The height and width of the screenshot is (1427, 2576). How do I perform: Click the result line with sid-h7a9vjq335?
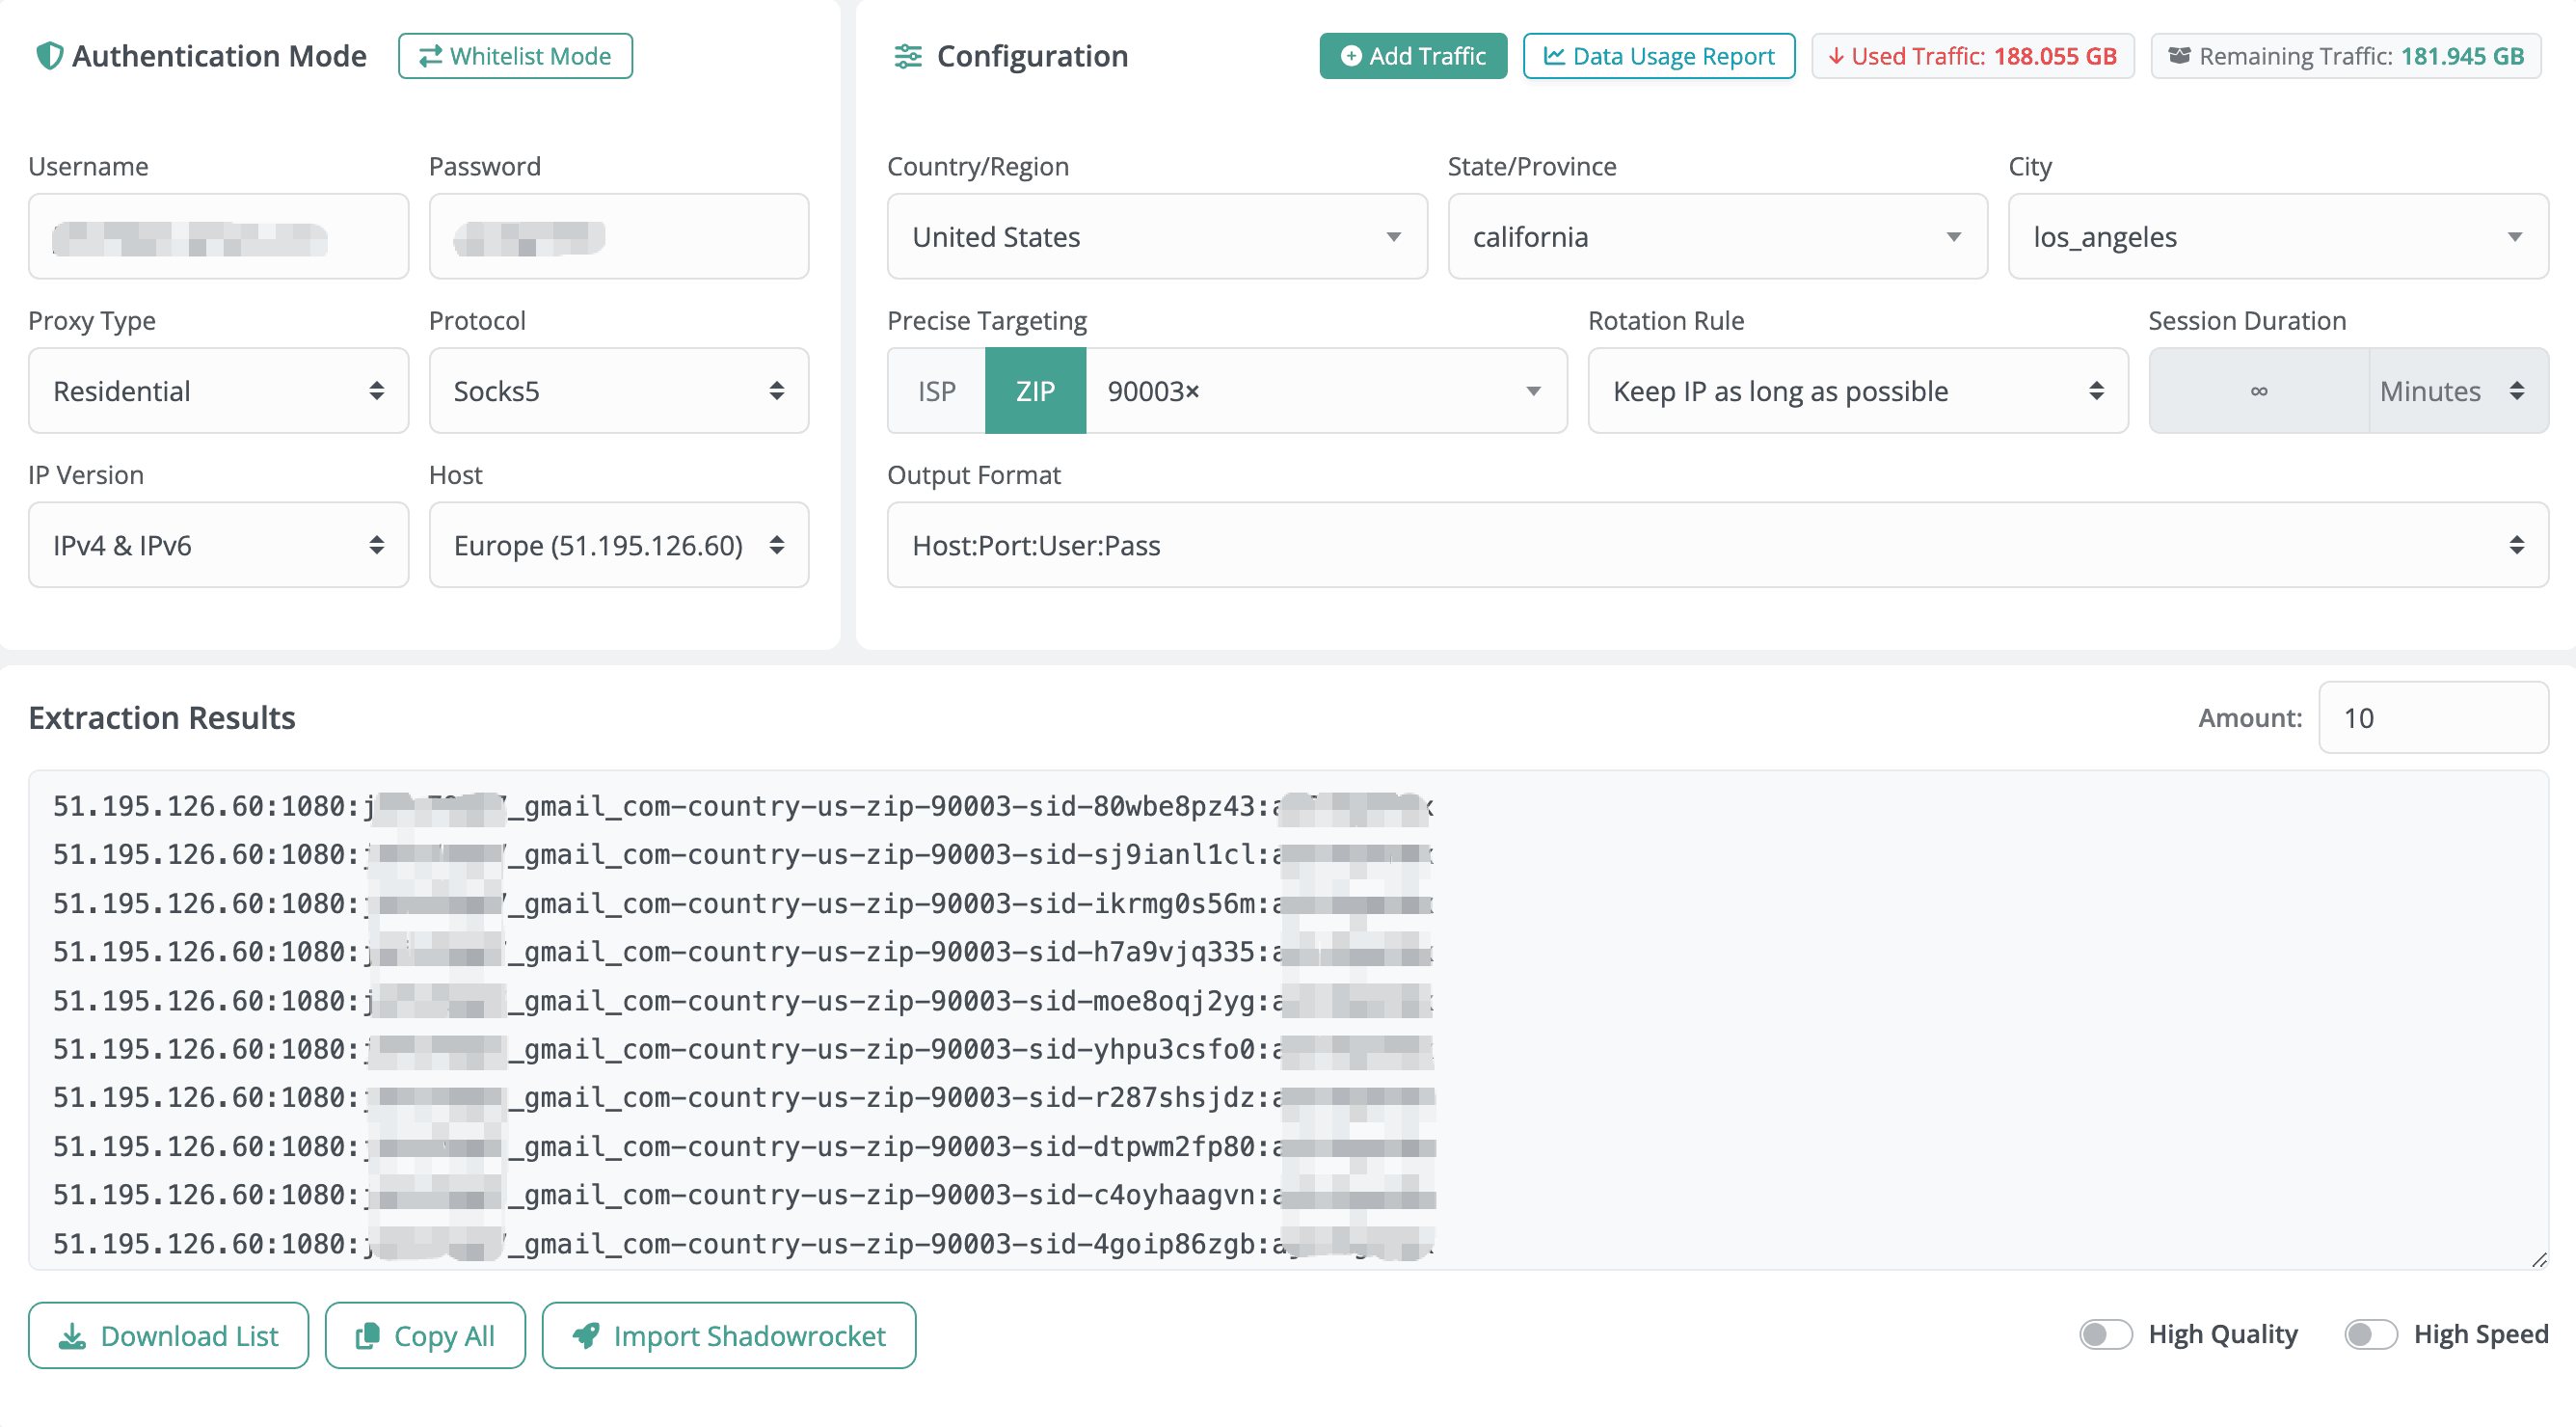744,951
